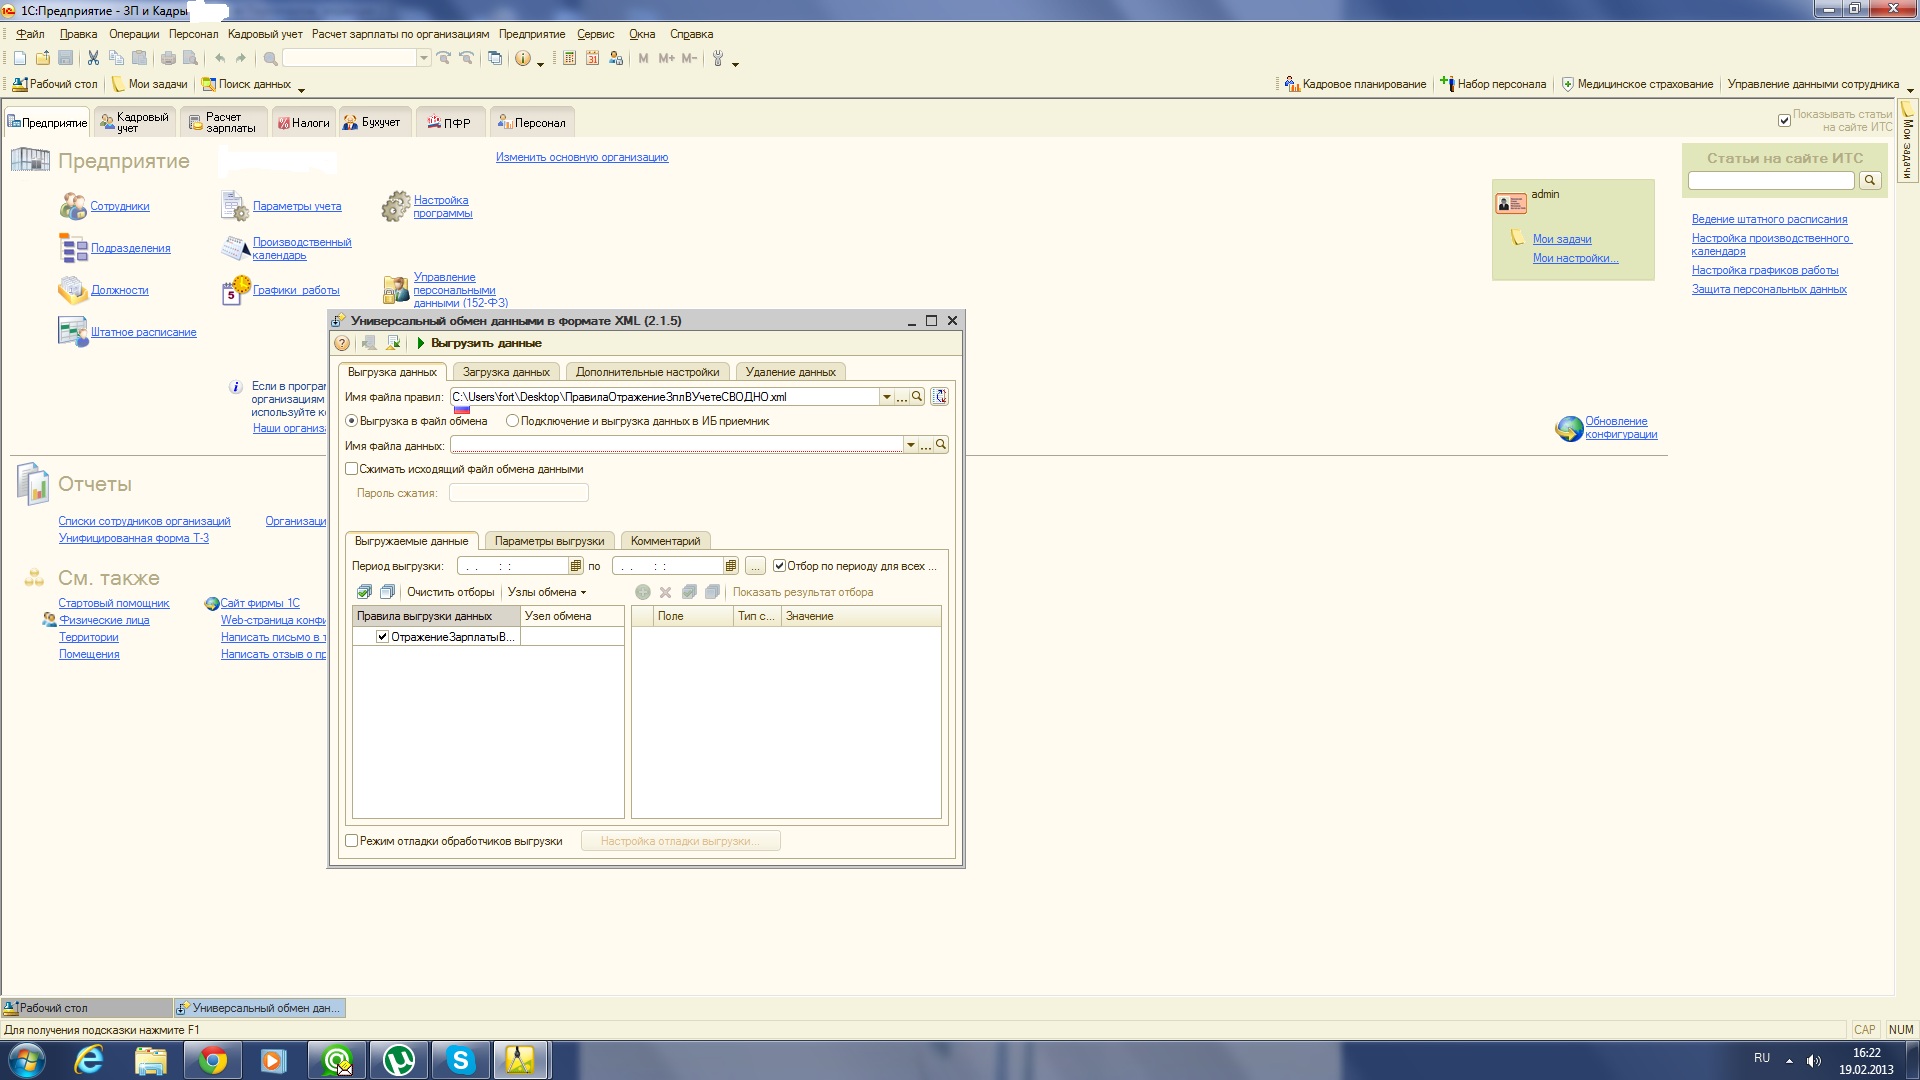Switch to Загрузка данных tab
The image size is (1920, 1080).
[506, 372]
